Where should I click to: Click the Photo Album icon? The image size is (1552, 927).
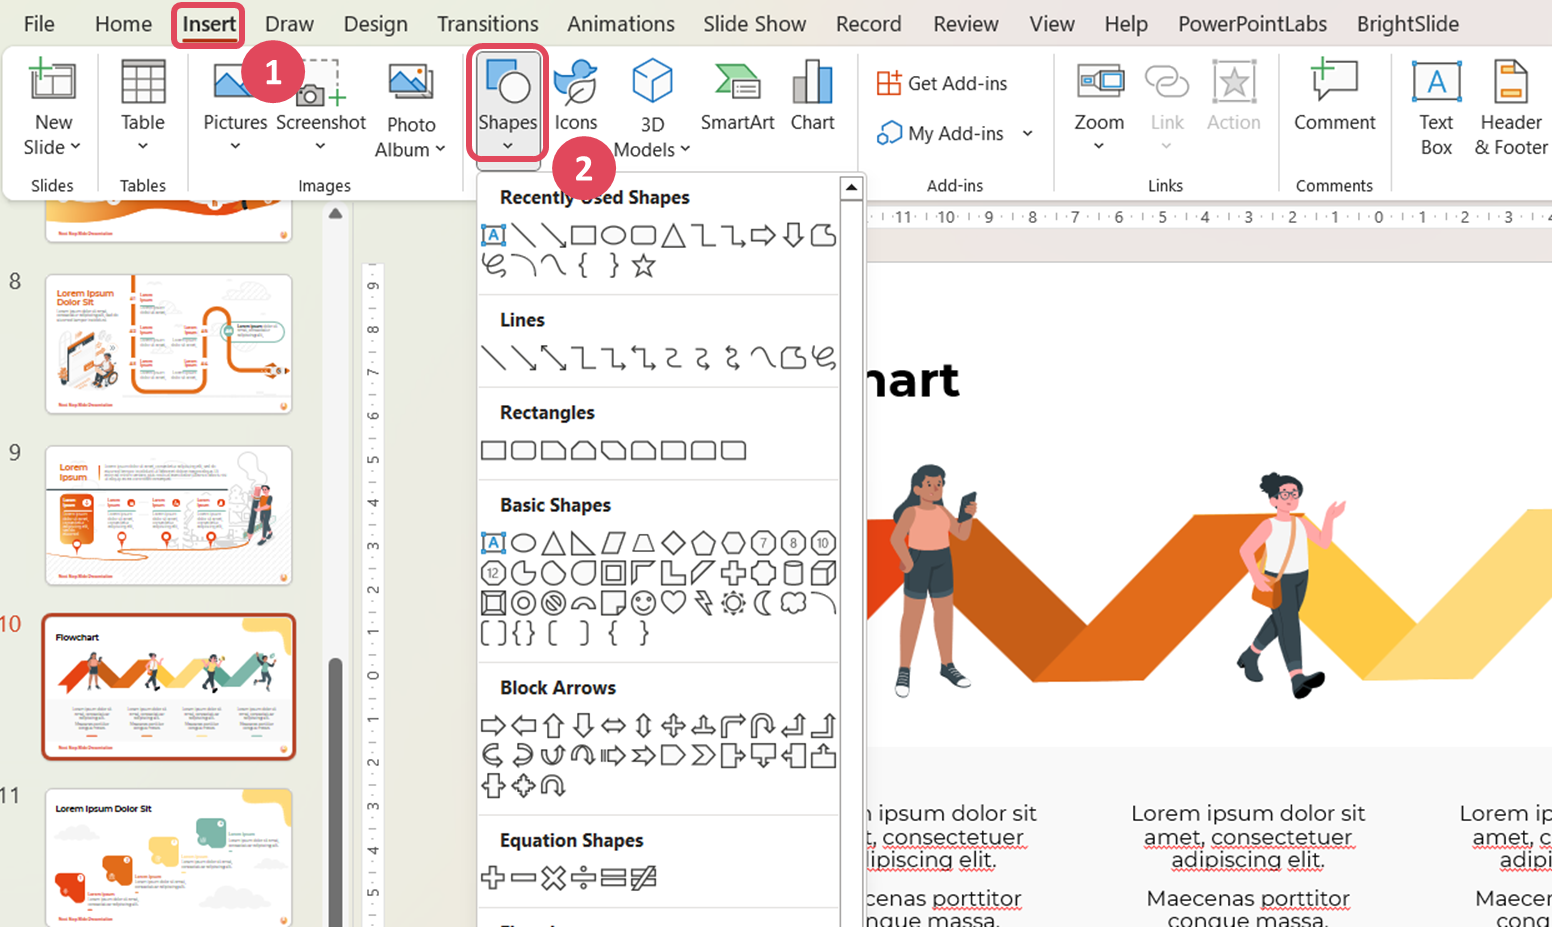click(411, 84)
